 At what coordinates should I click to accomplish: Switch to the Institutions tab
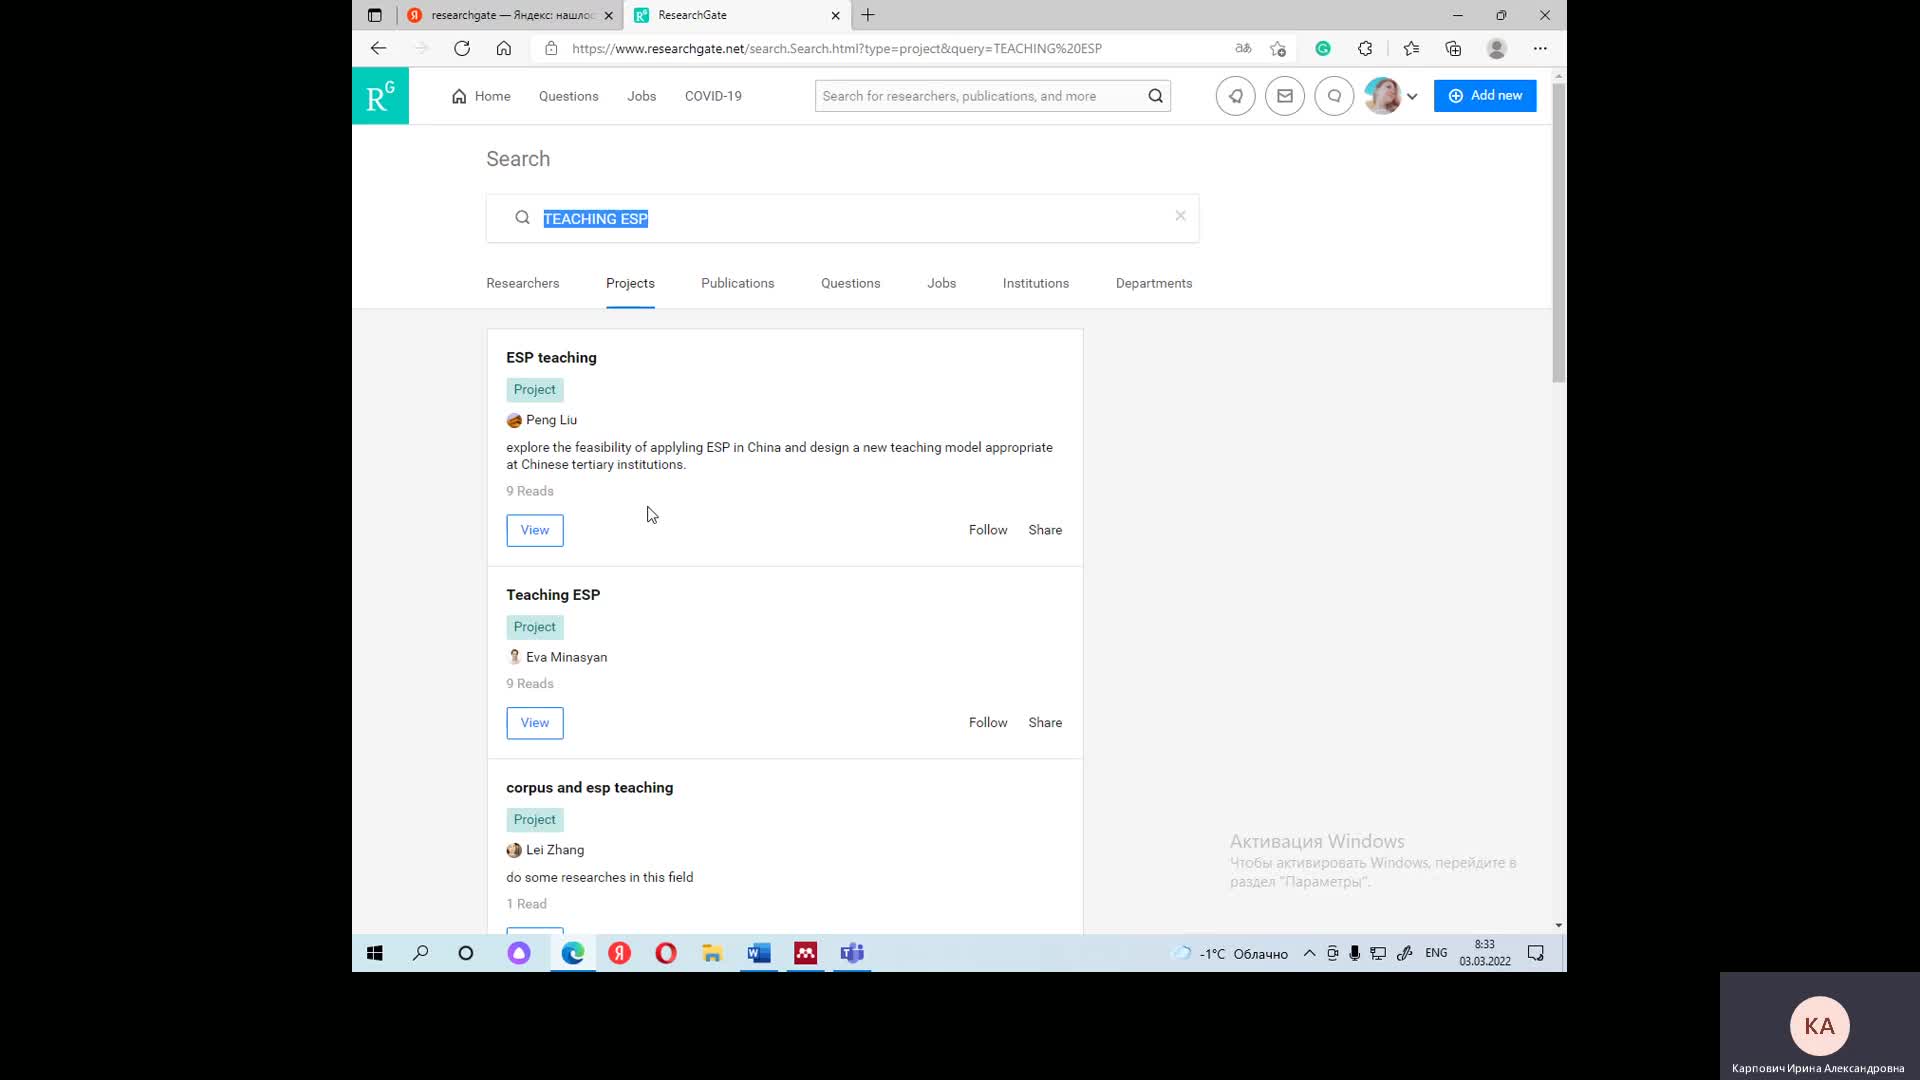click(x=1035, y=283)
